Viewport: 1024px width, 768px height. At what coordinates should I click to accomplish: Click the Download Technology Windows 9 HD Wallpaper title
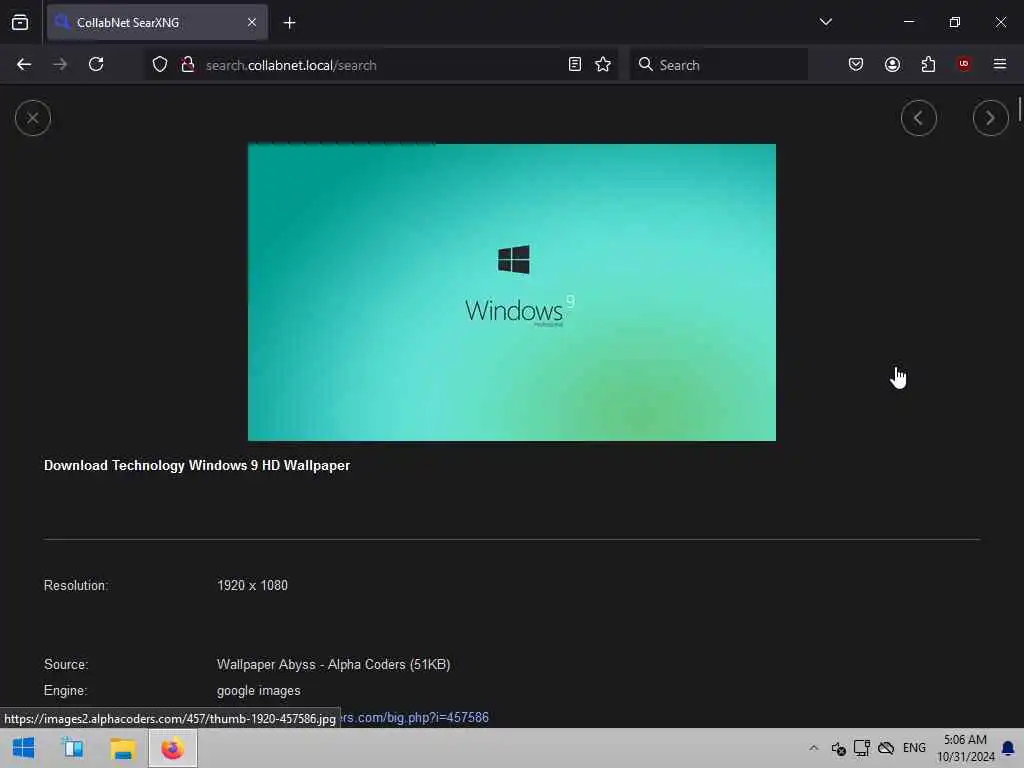197,466
